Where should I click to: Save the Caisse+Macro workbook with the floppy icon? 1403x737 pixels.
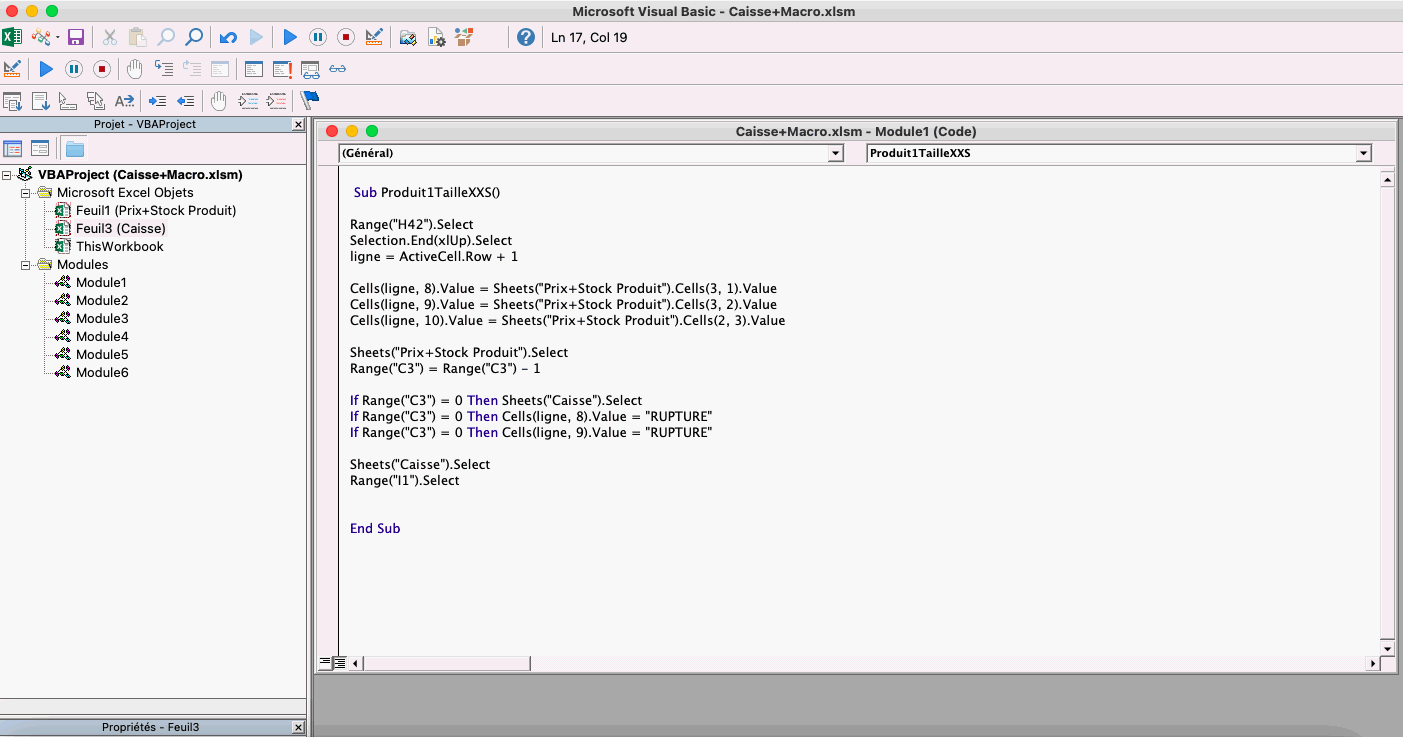click(x=76, y=38)
